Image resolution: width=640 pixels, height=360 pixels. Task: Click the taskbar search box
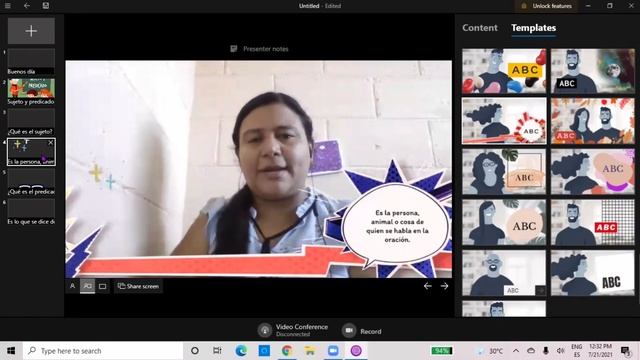[103, 351]
